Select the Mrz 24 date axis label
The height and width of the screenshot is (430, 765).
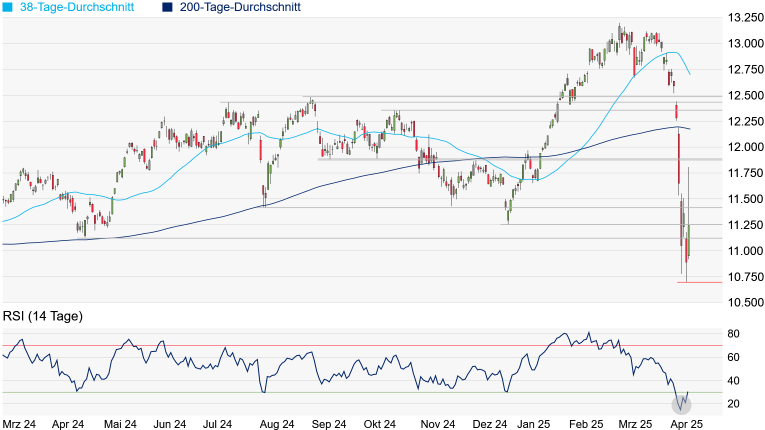click(x=20, y=423)
